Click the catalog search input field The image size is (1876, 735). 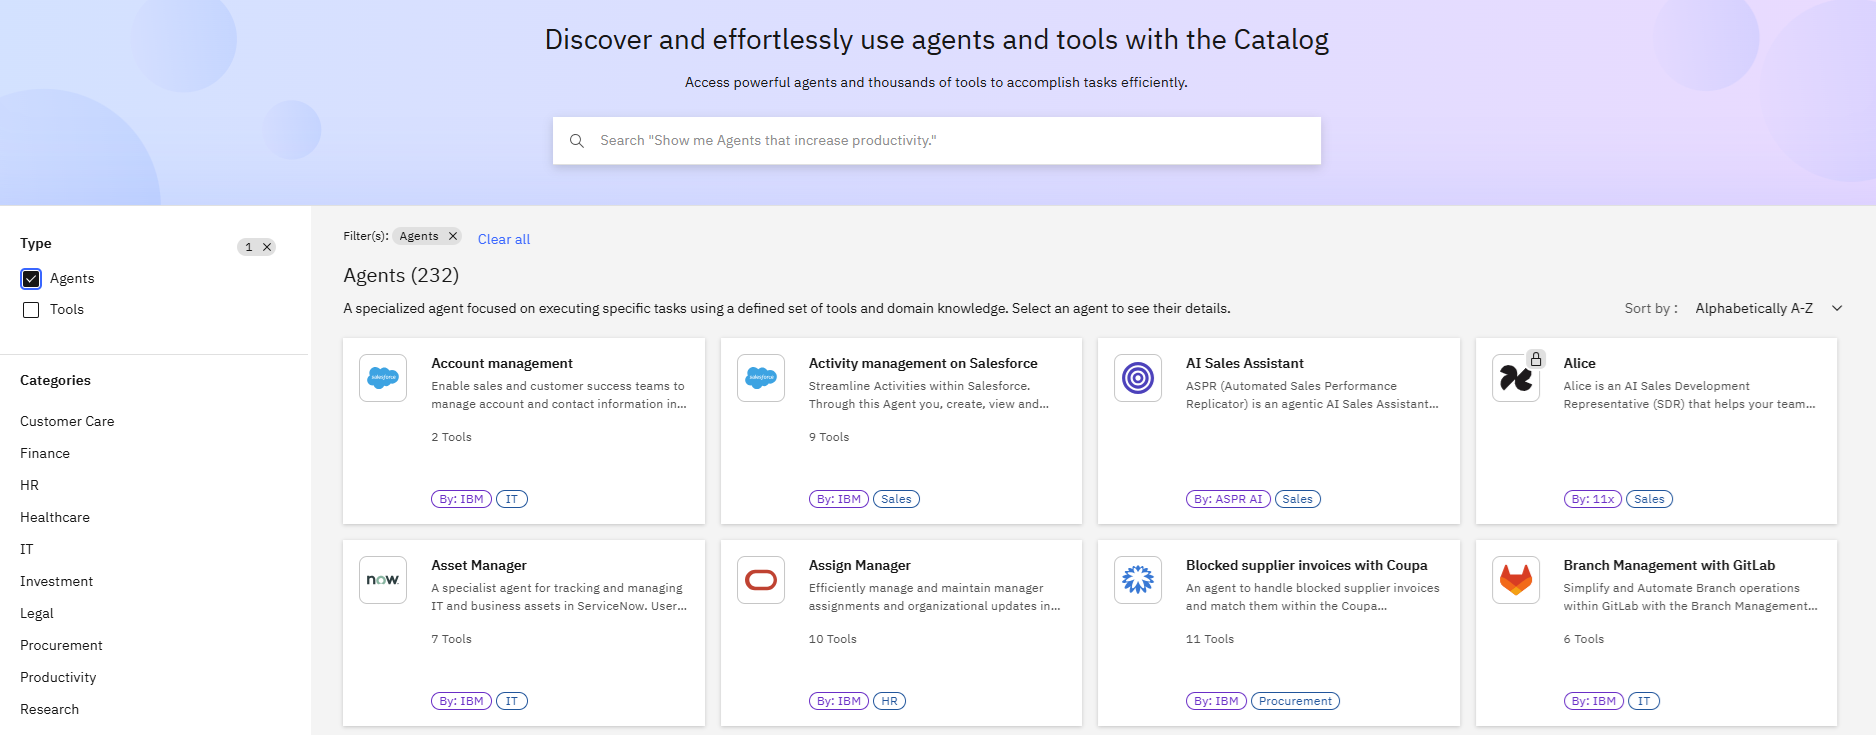point(950,141)
